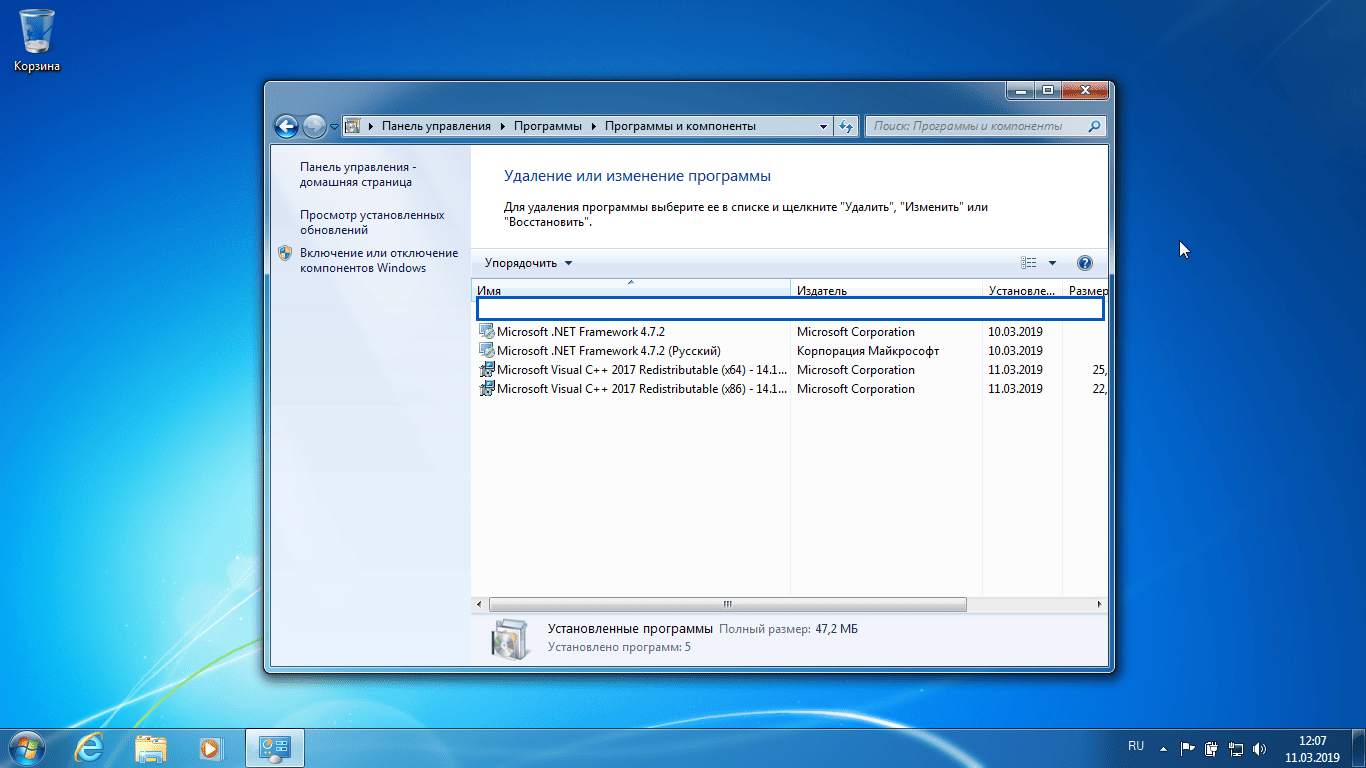The width and height of the screenshot is (1366, 768).
Task: Click power plug tray icon
Action: 1211,747
